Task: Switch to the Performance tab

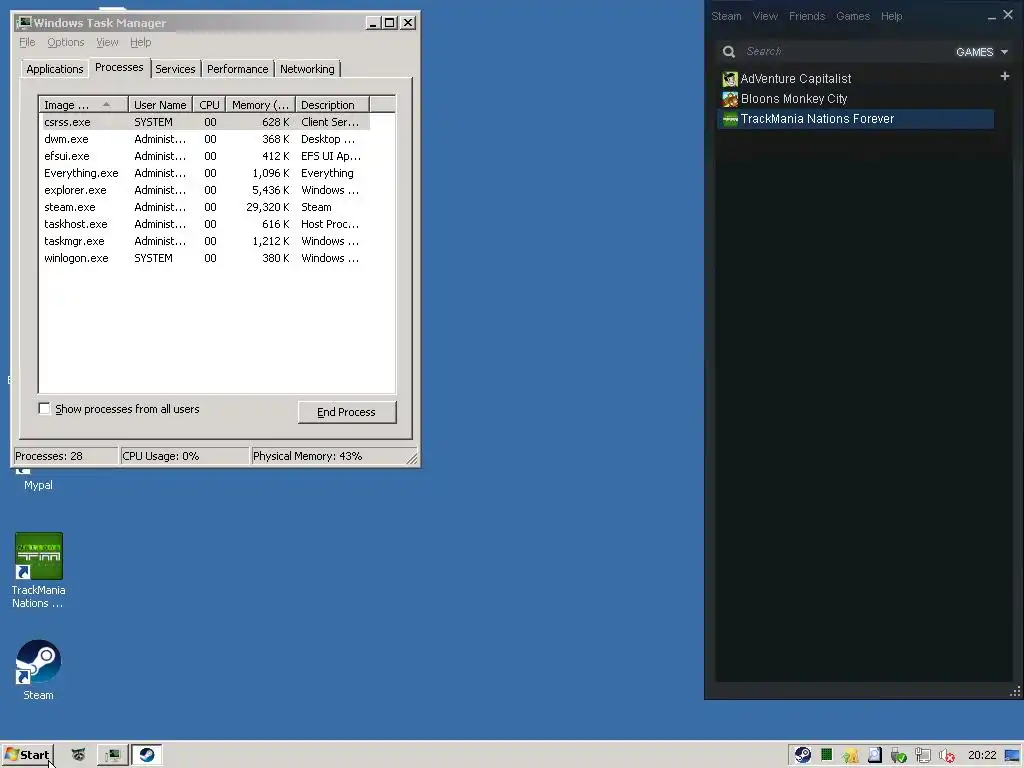Action: click(238, 69)
